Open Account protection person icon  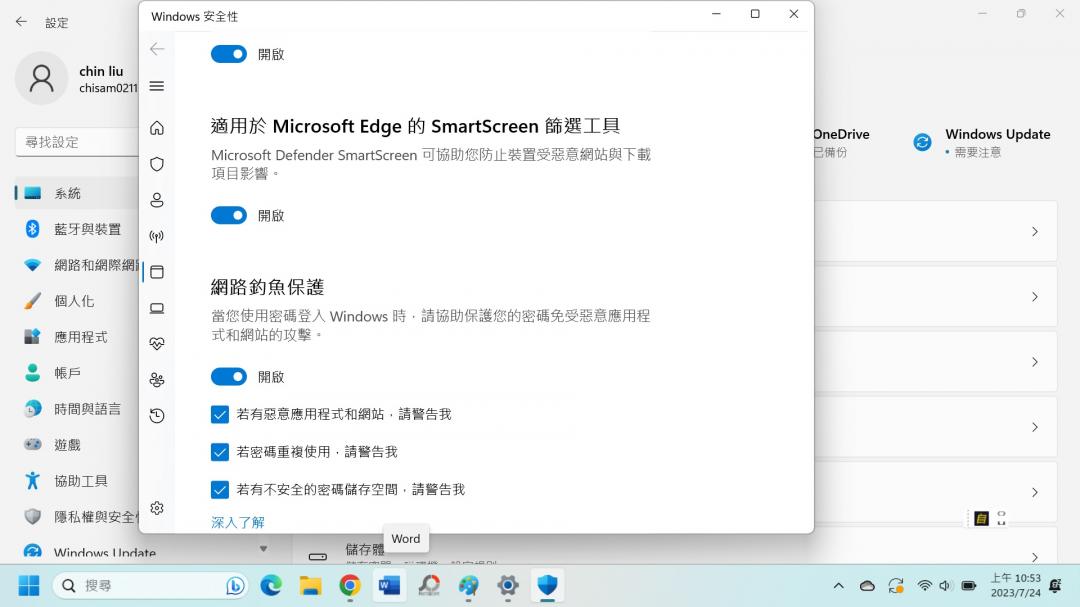[x=156, y=200]
